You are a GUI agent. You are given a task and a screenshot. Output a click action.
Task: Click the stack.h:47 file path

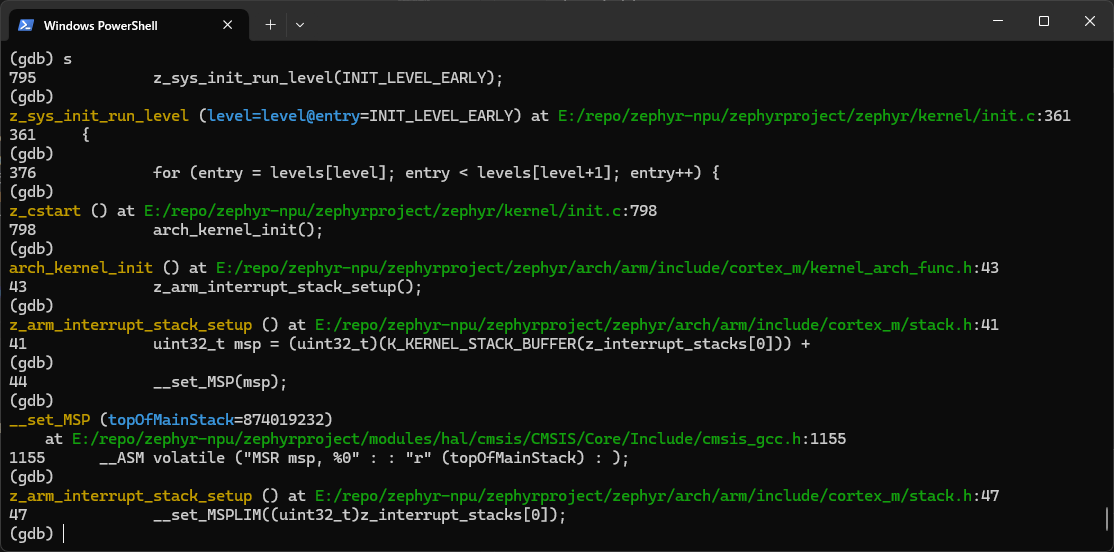click(656, 495)
